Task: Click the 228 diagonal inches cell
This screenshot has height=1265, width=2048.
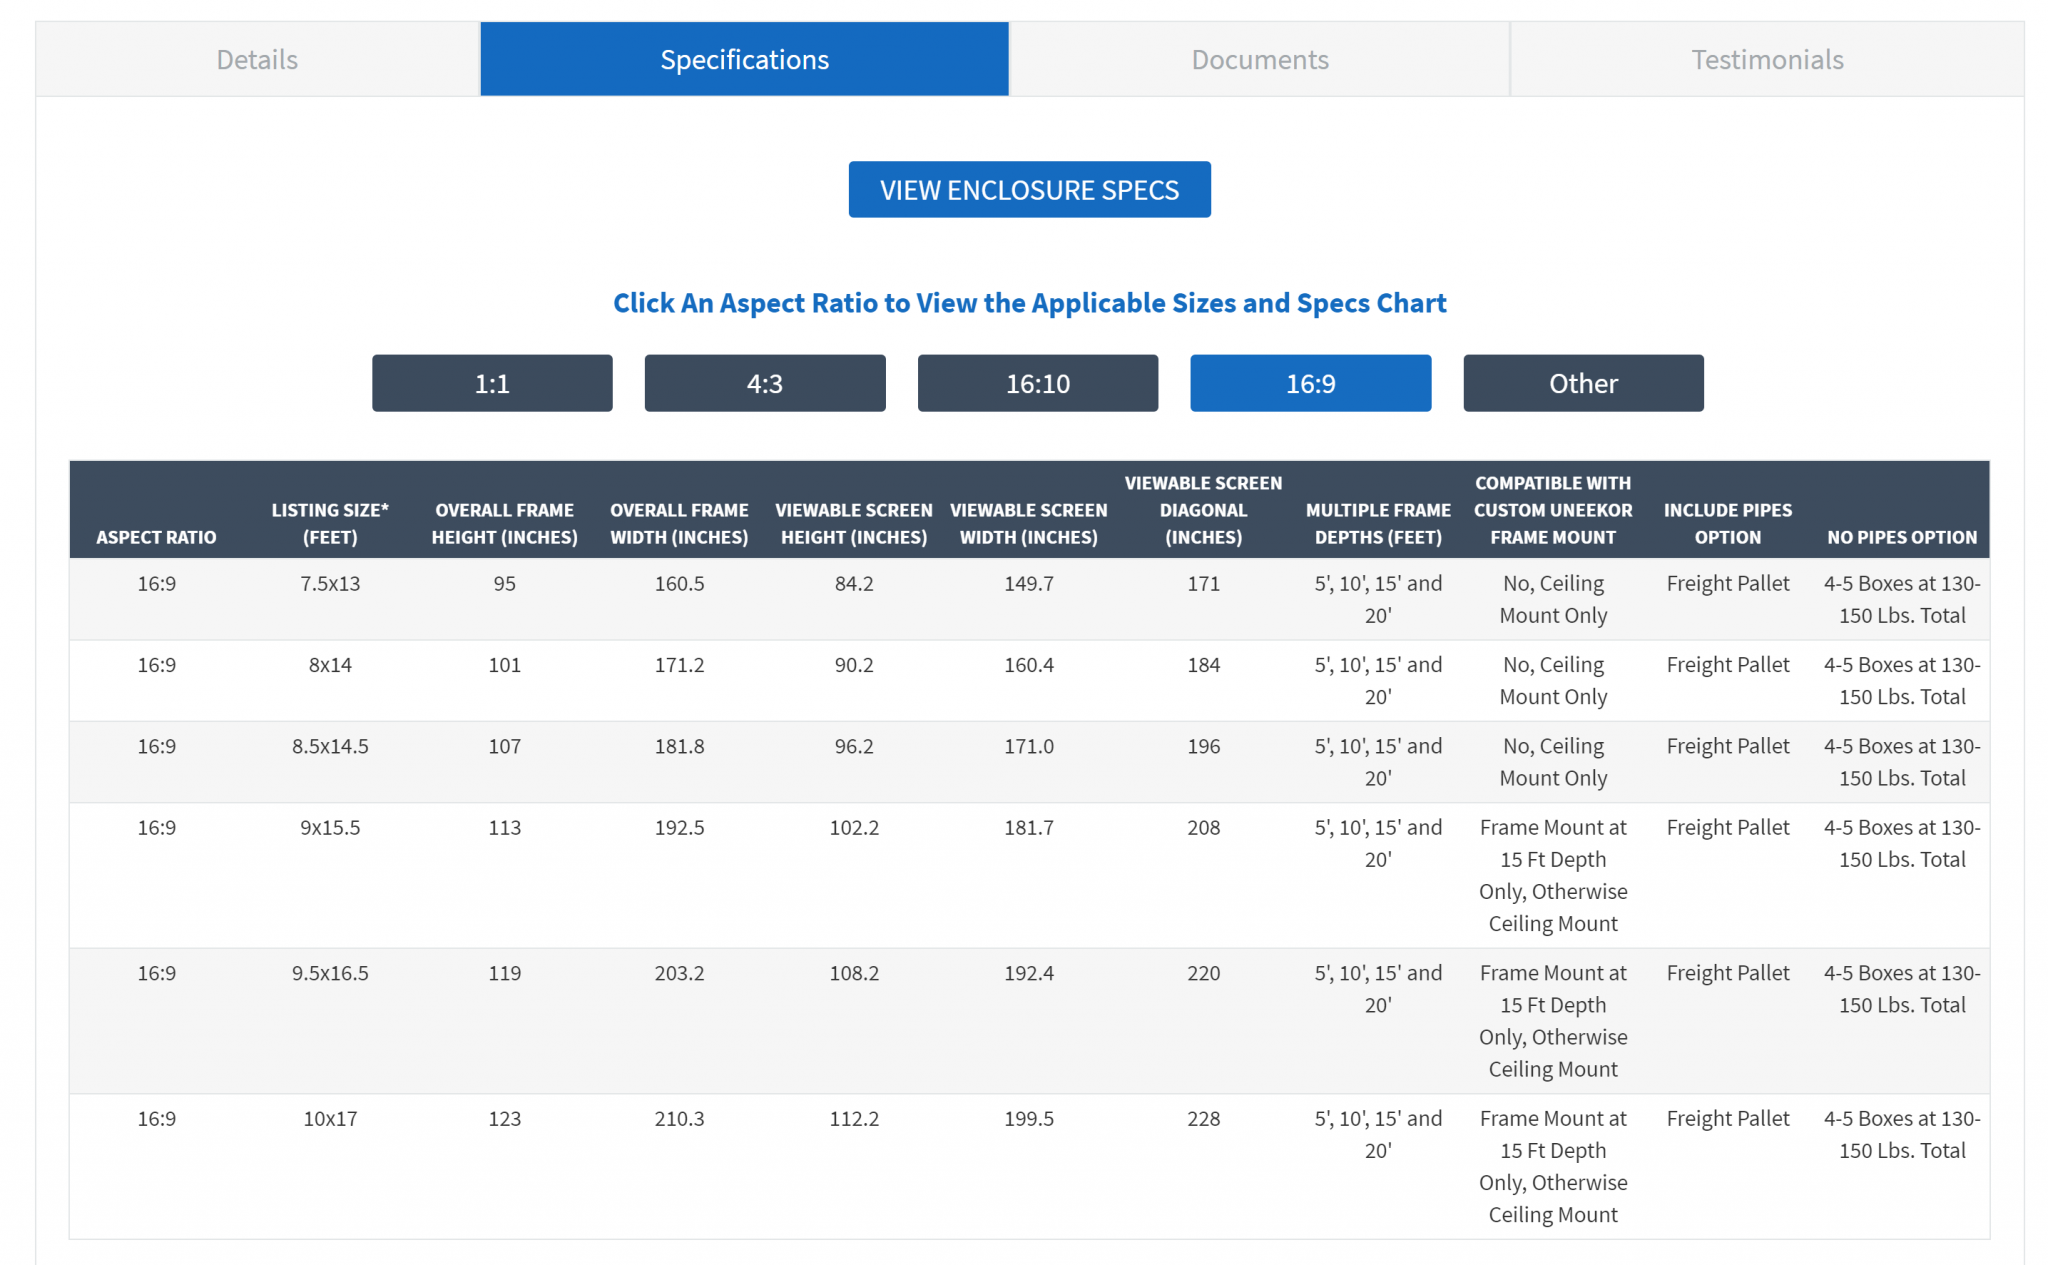Action: (1203, 1119)
